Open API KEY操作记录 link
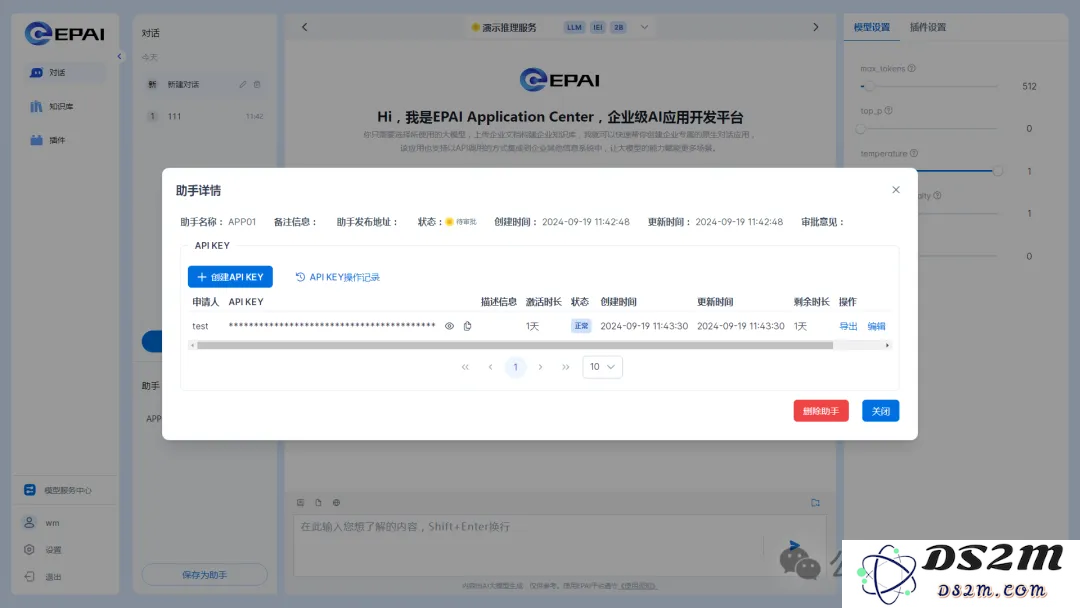This screenshot has height=608, width=1080. (338, 277)
